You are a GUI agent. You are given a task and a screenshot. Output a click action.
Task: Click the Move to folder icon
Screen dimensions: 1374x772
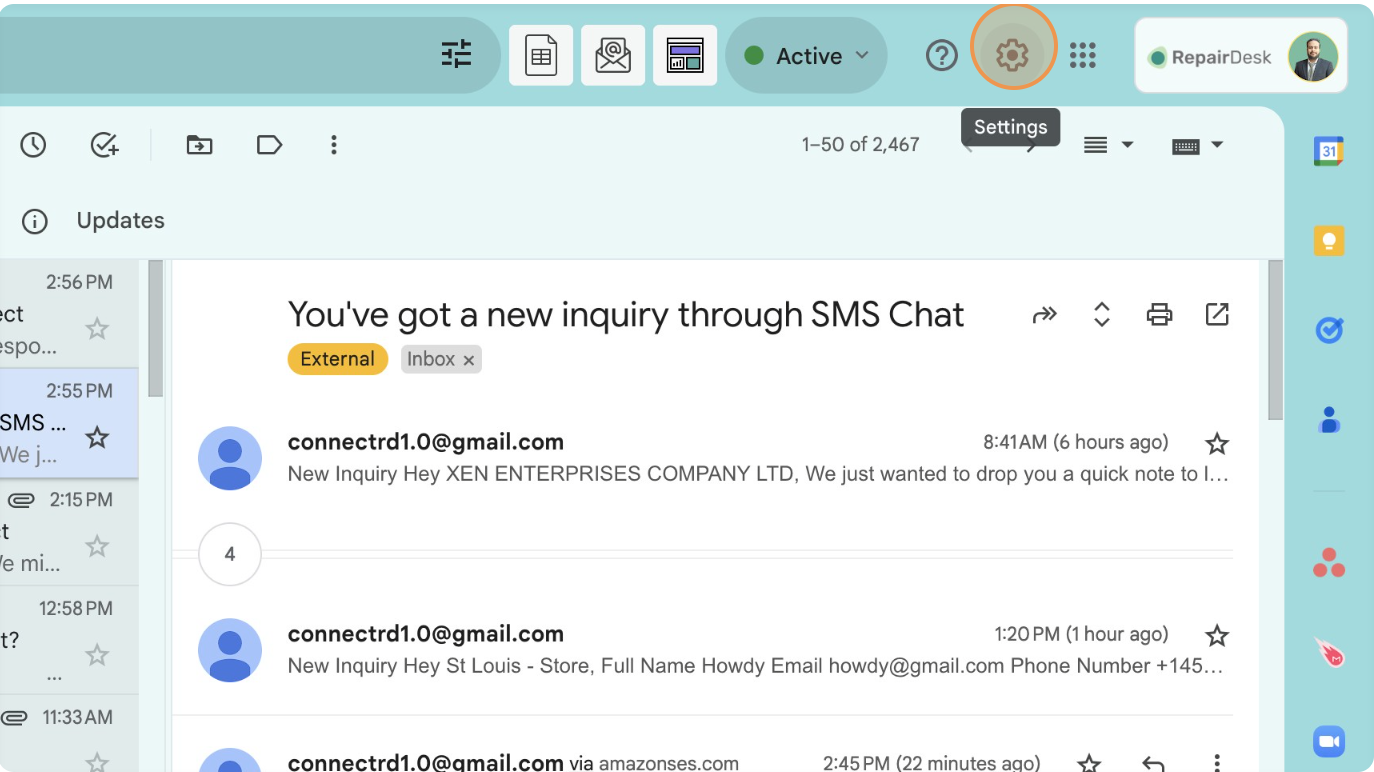click(199, 145)
